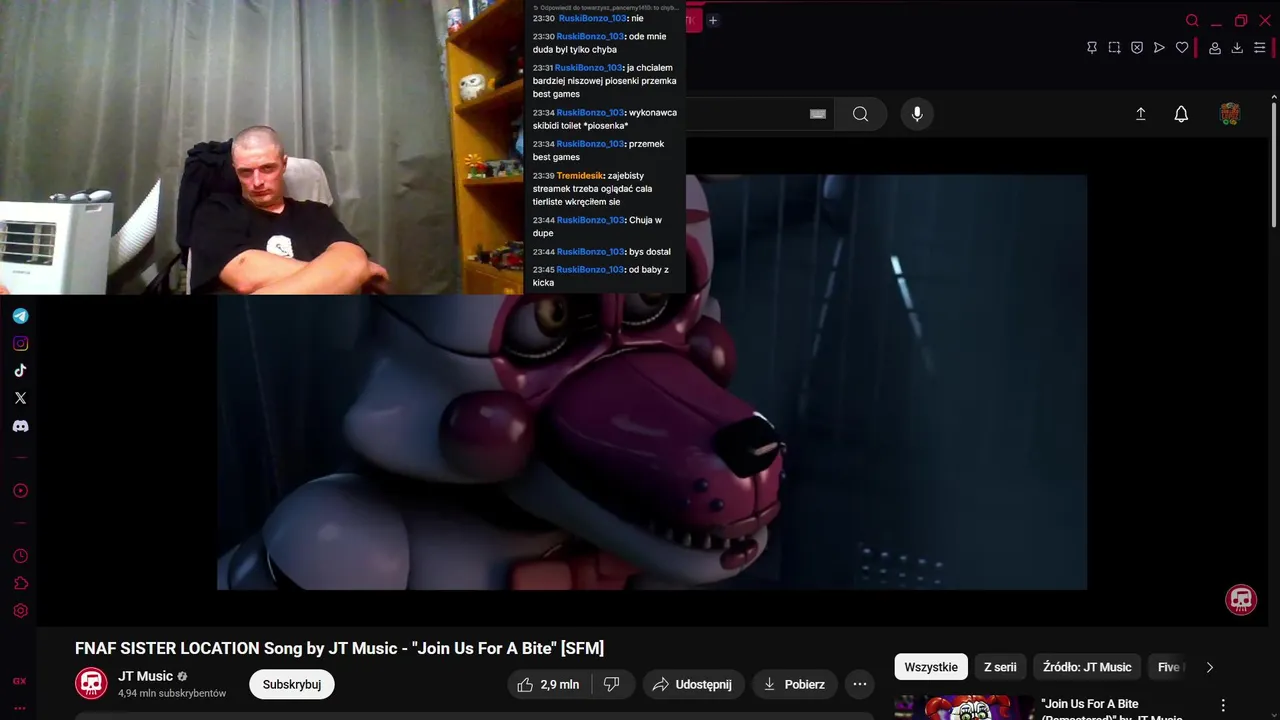Open JT Music channel avatar below video

tap(91, 683)
